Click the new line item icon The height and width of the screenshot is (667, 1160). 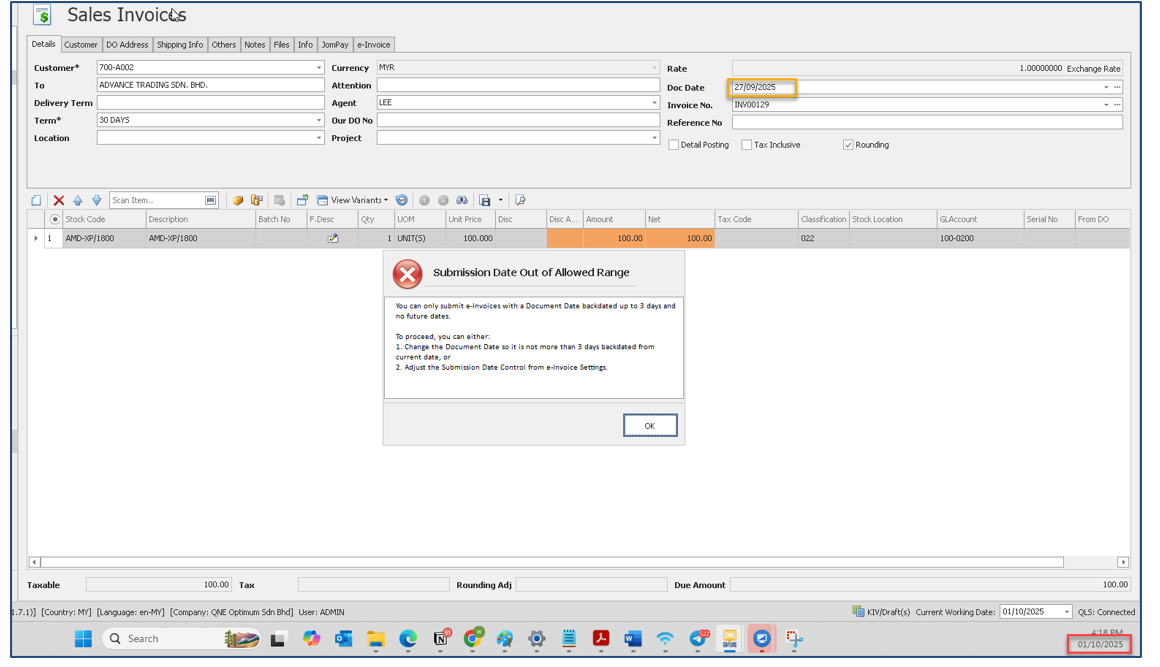pos(36,200)
